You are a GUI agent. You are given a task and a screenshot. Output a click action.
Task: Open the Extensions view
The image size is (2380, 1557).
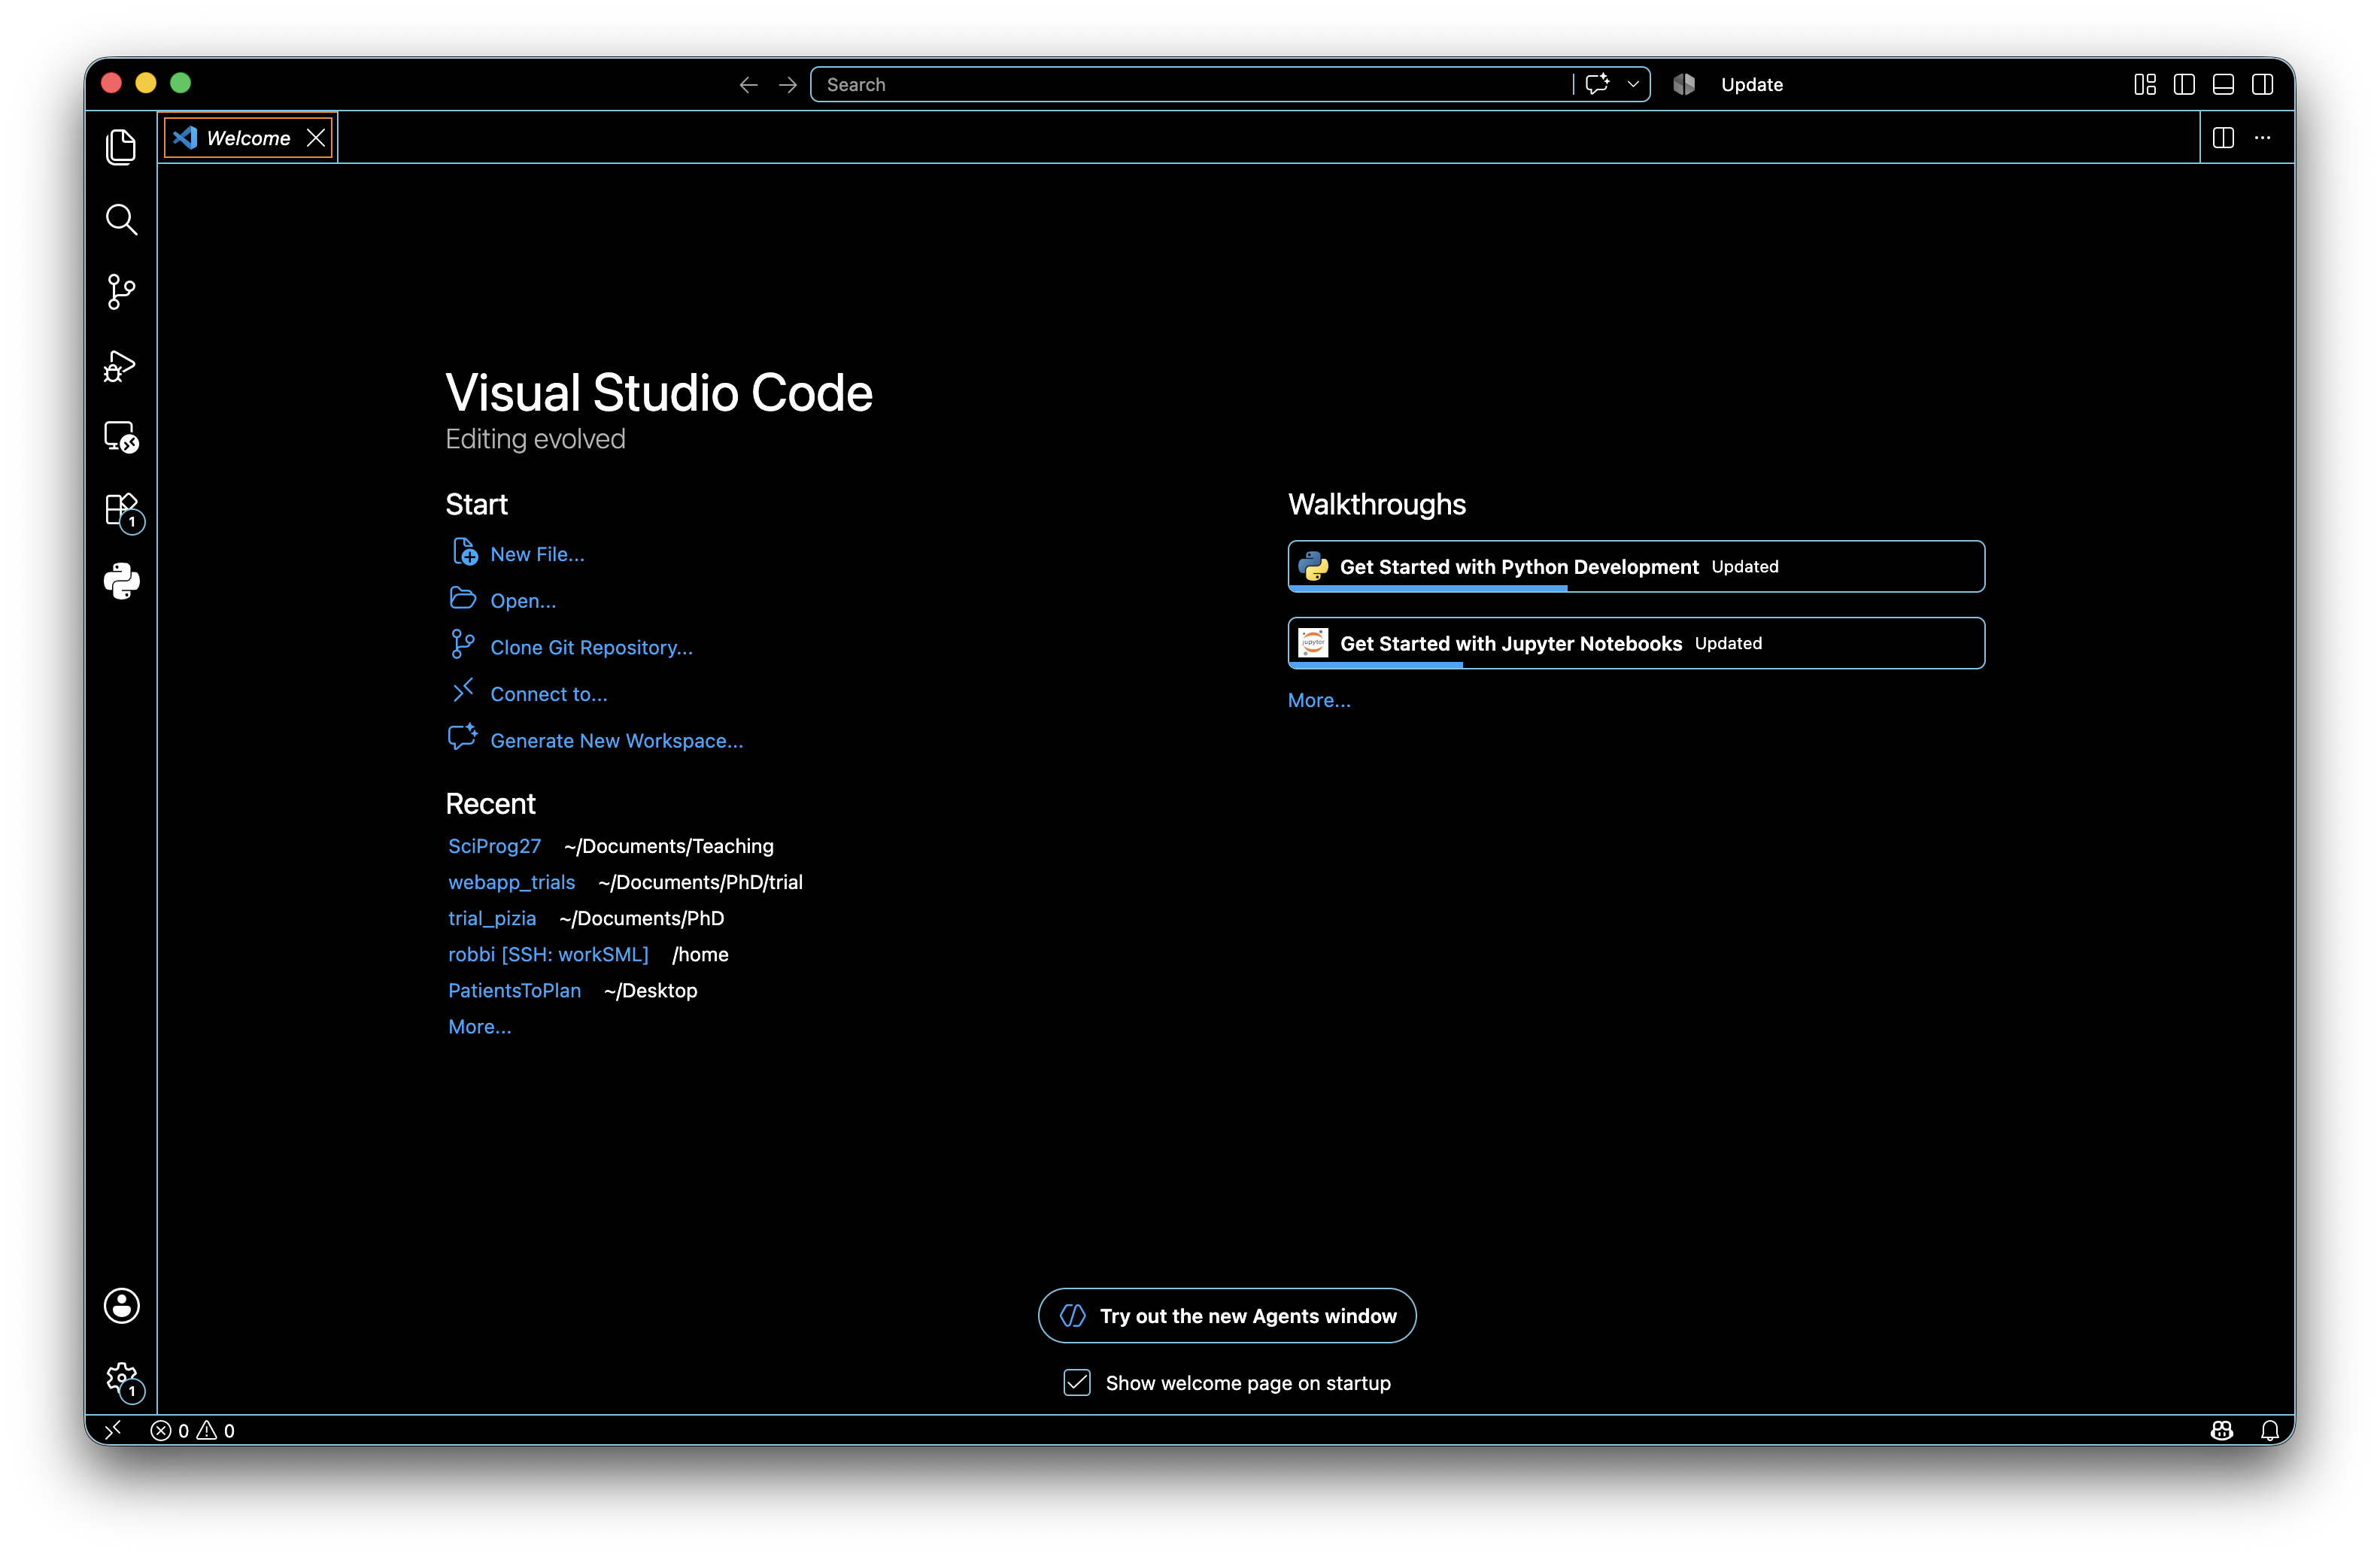tap(121, 510)
